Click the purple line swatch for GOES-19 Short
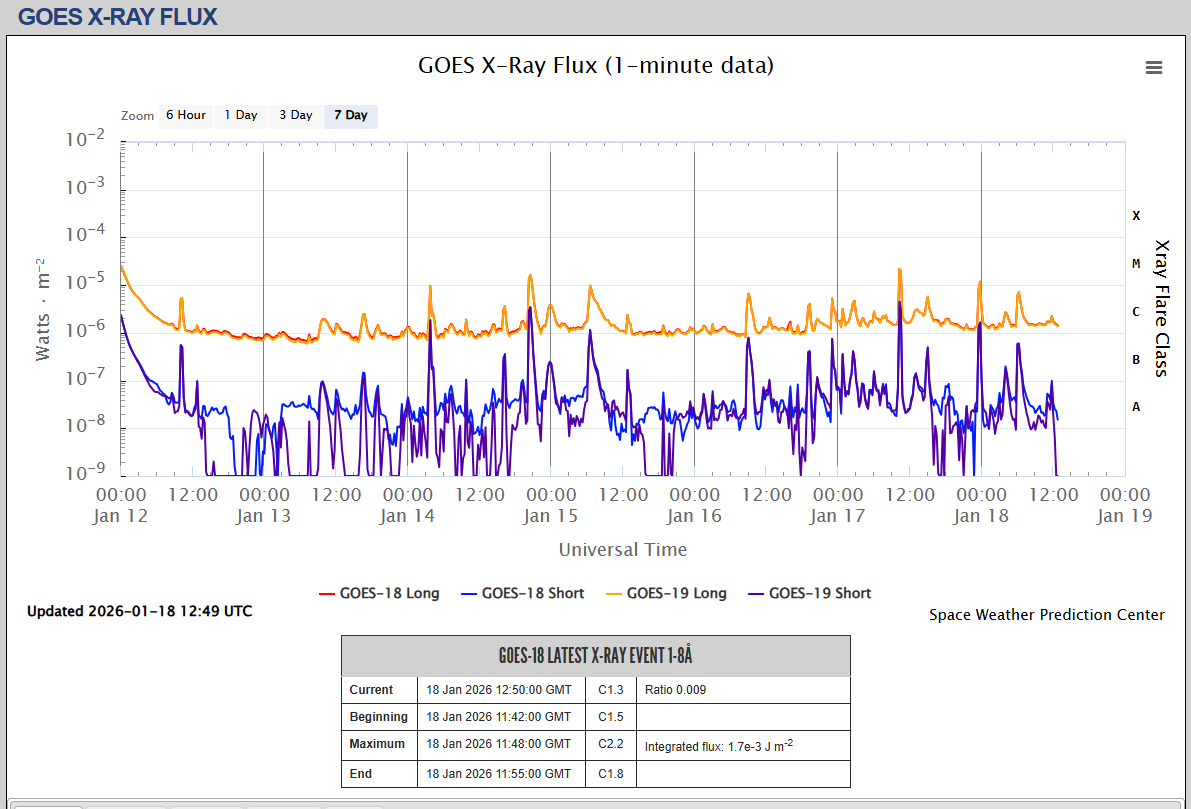Viewport: 1191px width, 809px height. 756,594
